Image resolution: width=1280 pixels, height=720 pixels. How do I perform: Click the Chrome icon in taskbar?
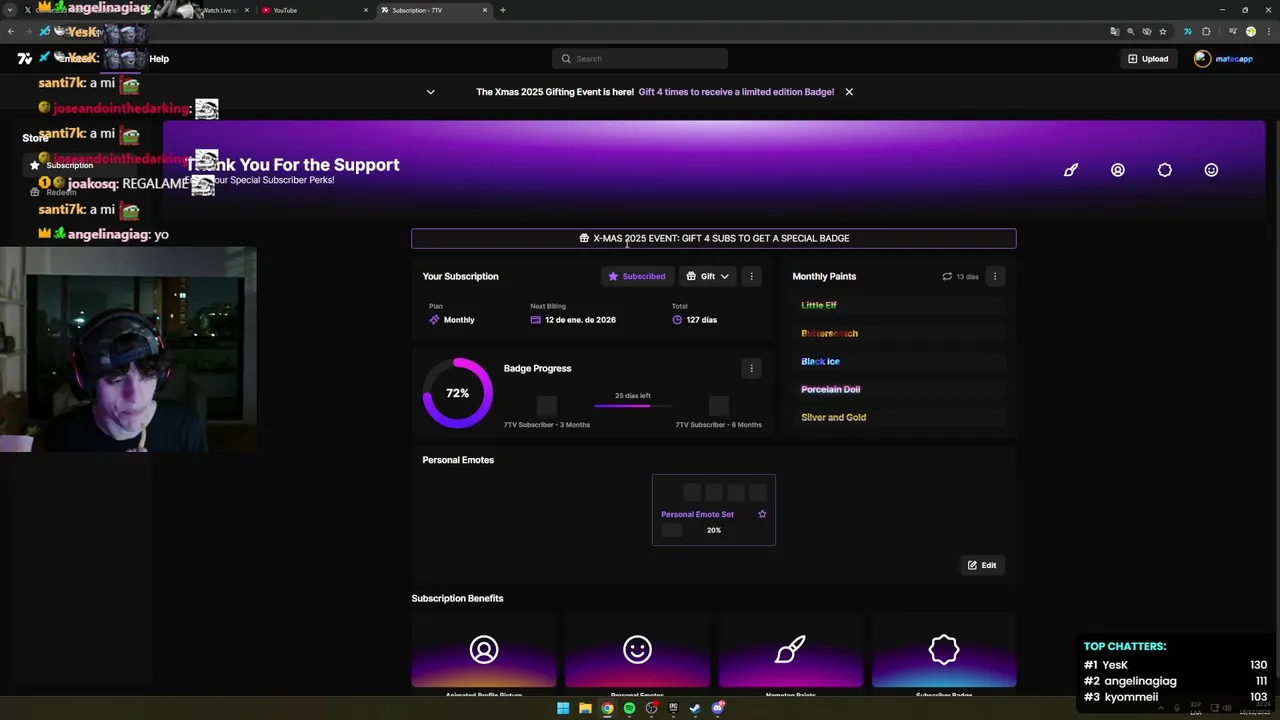pyautogui.click(x=607, y=708)
